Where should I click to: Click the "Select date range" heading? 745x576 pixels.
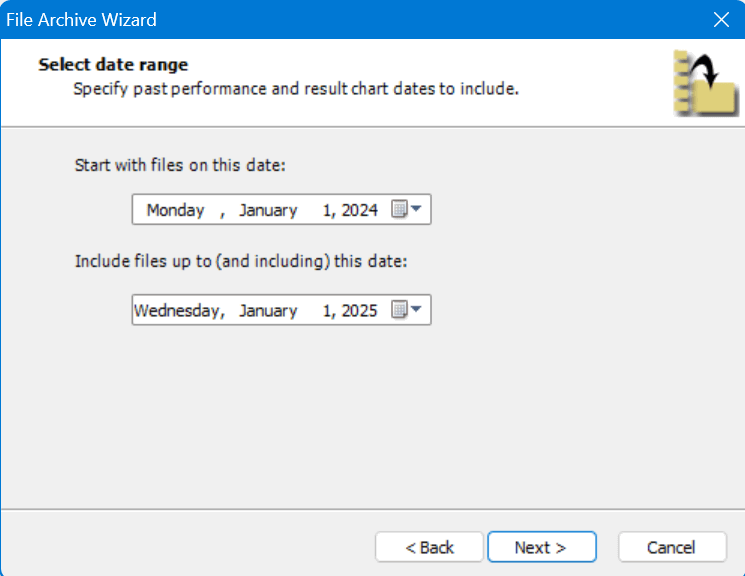113,65
